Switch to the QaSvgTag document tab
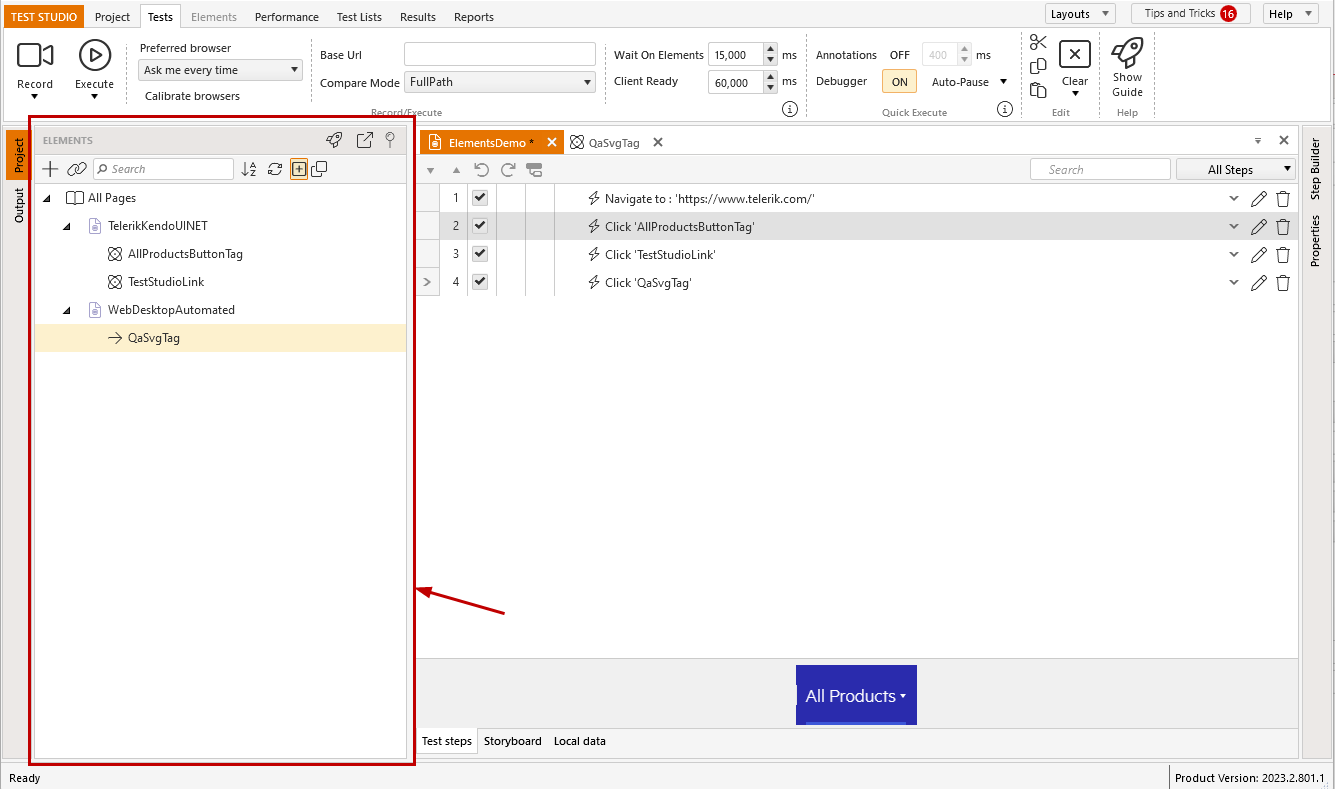The image size is (1335, 789). (614, 143)
